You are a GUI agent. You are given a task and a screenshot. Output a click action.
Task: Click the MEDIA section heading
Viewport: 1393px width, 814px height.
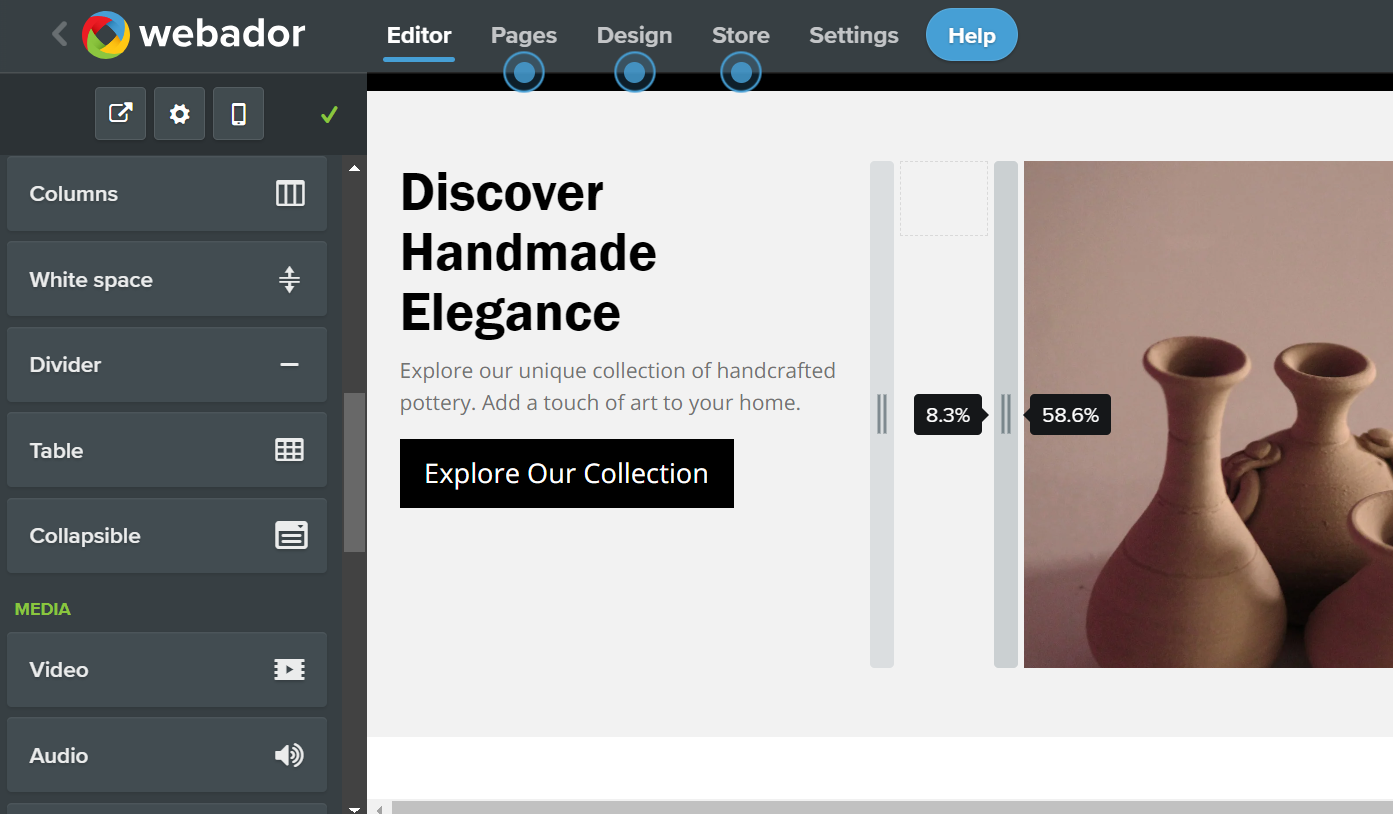(43, 609)
